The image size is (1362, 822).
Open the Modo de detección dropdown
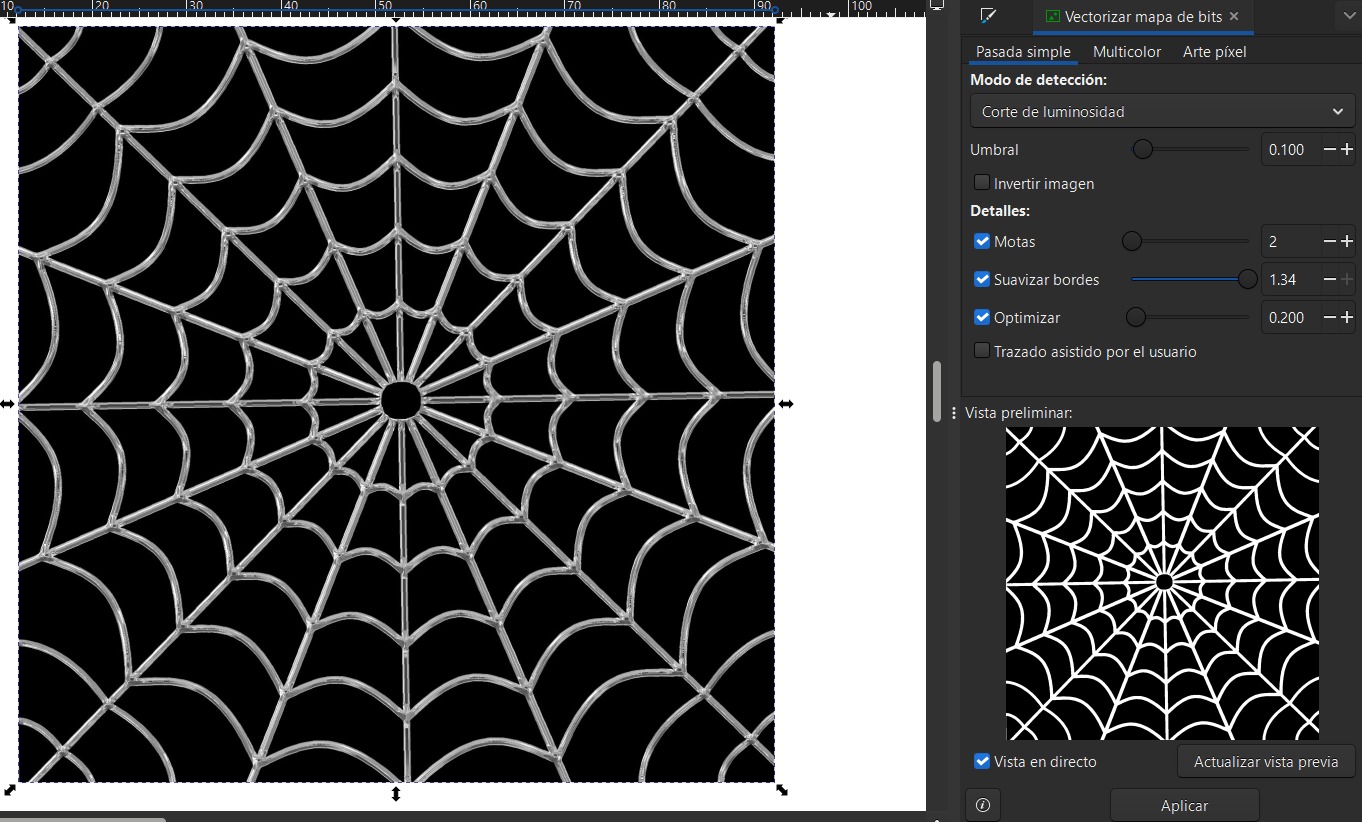[x=1161, y=111]
